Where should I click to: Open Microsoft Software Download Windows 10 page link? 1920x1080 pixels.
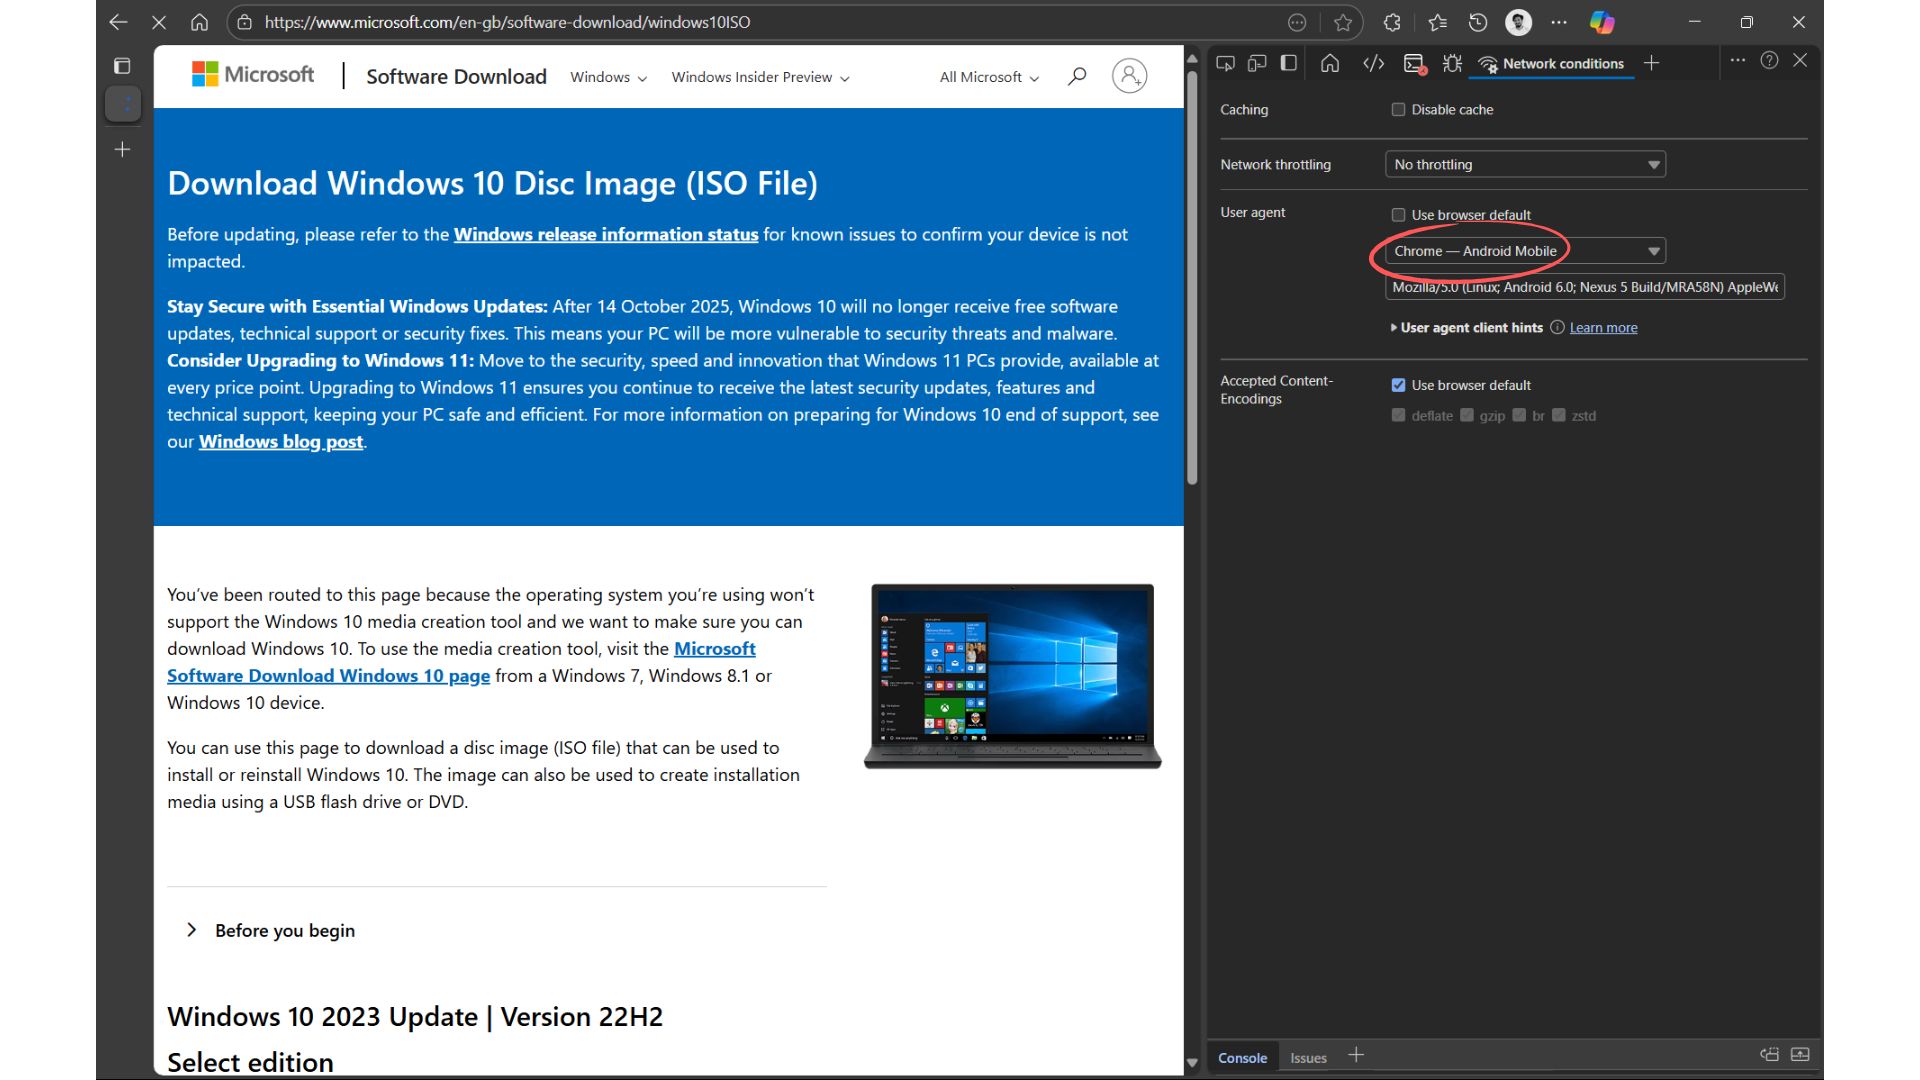(x=461, y=662)
